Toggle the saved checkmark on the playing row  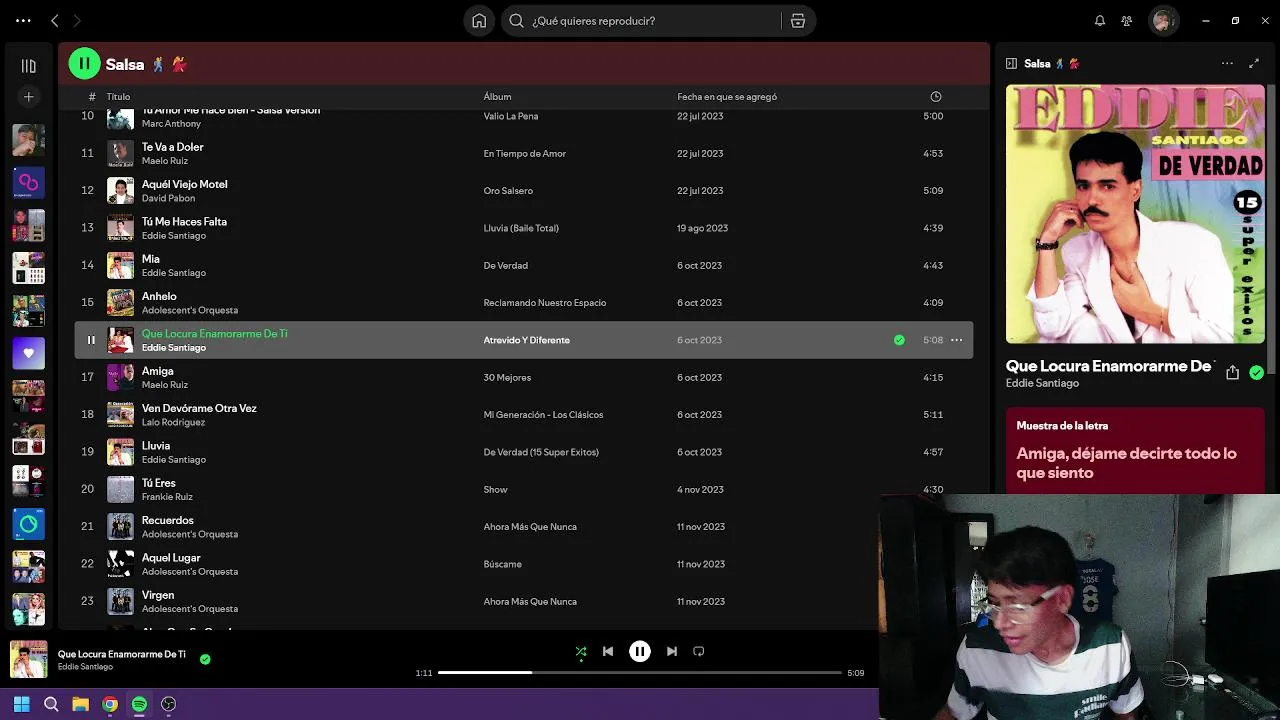[x=899, y=340]
